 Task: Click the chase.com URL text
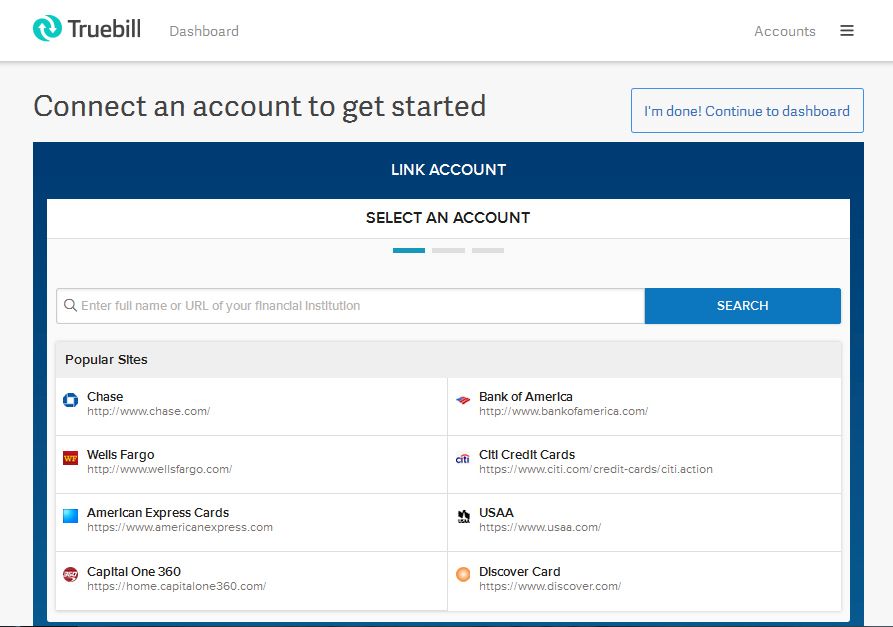tap(149, 411)
